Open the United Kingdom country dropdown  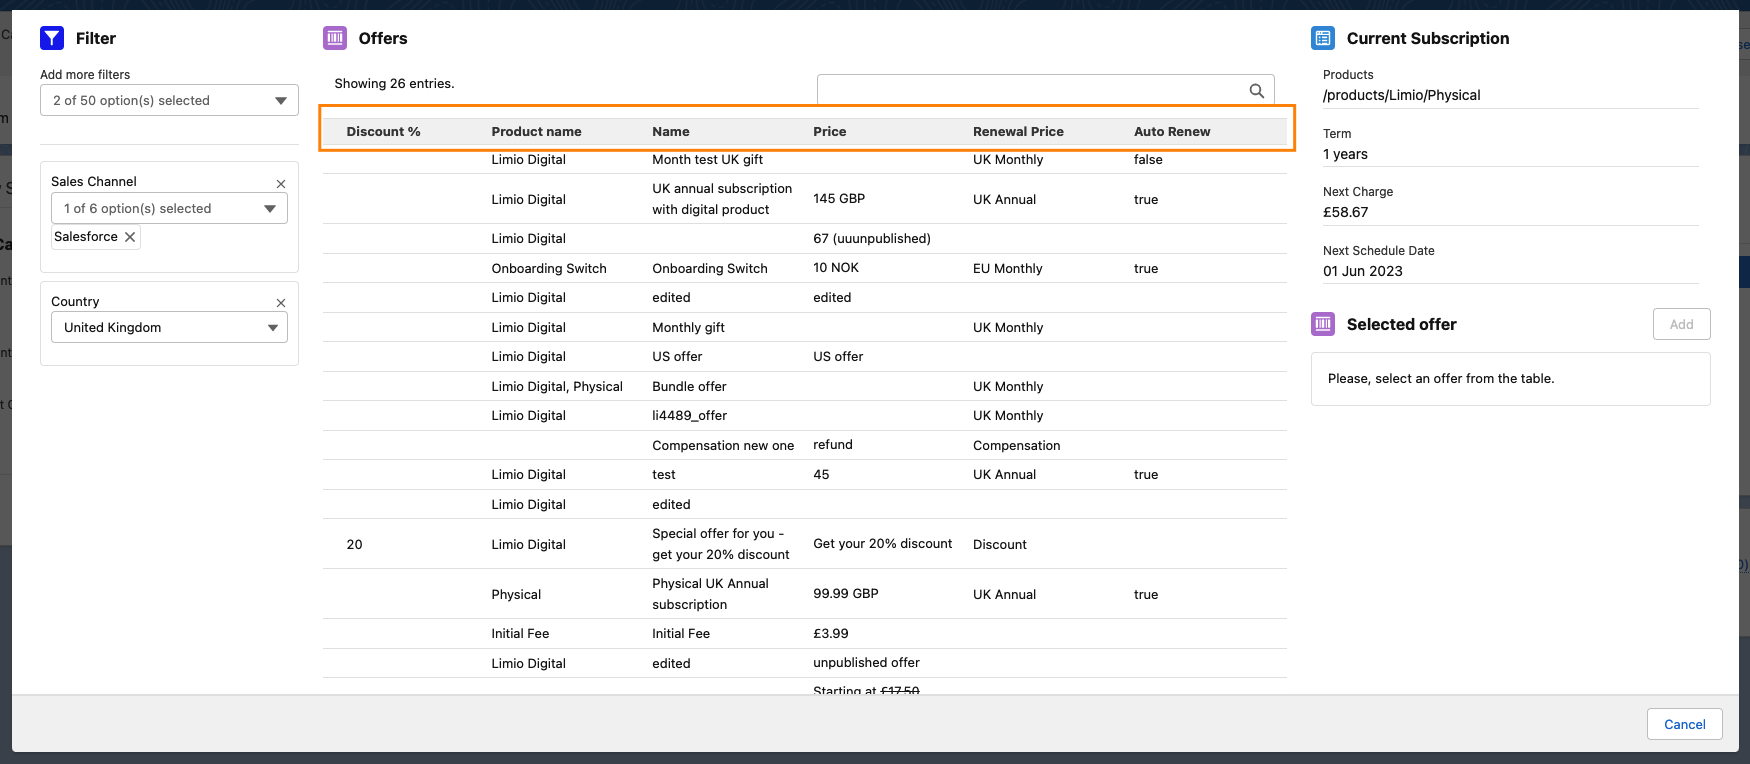click(x=169, y=327)
